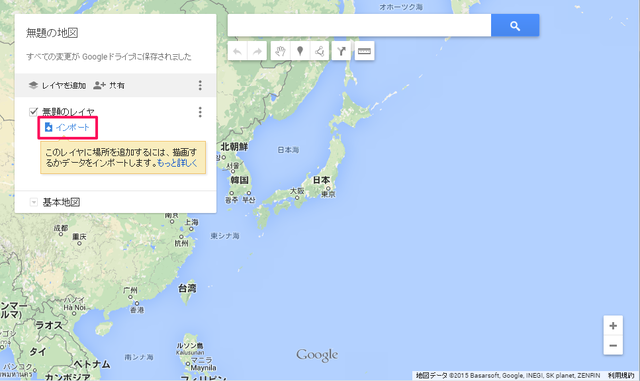Select the add marker pin tool
Screen dimensions: 640x381
click(x=300, y=51)
